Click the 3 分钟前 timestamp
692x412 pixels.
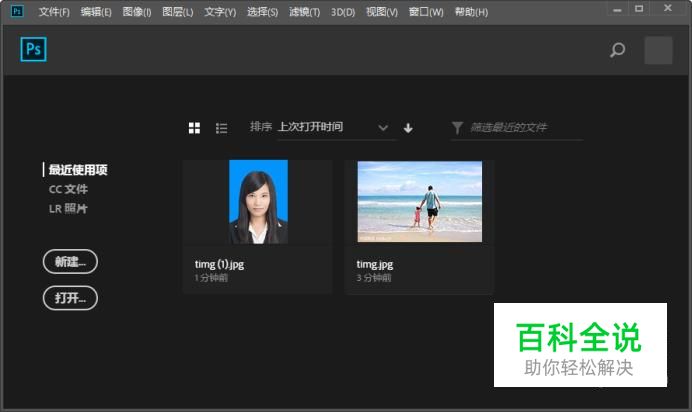373,278
